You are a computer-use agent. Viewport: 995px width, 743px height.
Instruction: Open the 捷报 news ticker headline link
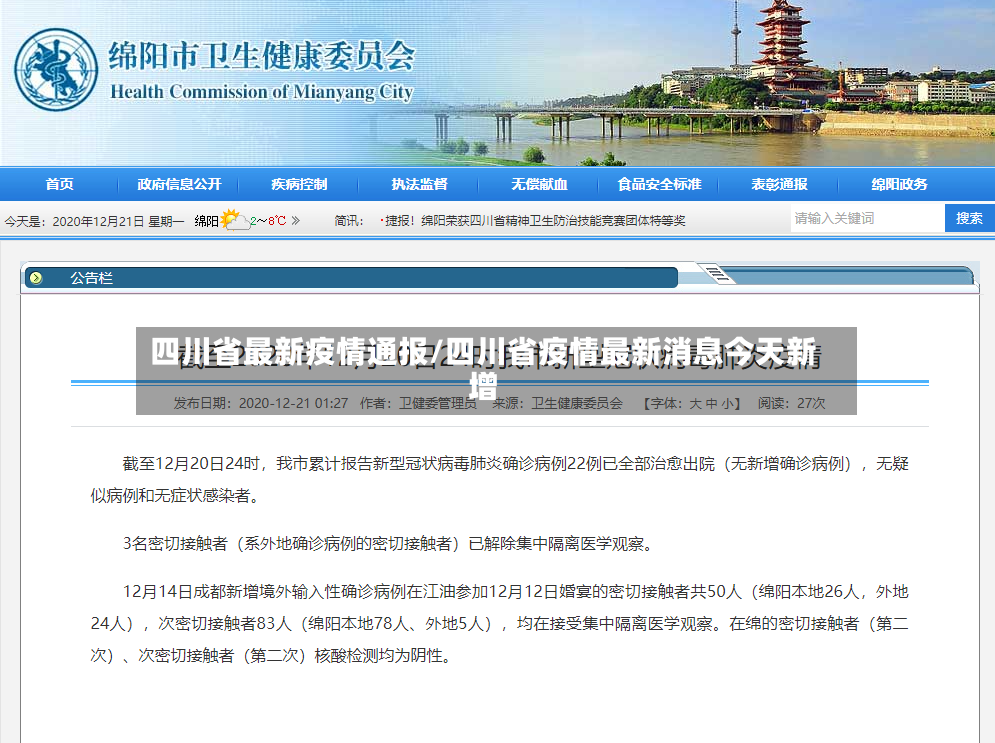535,221
